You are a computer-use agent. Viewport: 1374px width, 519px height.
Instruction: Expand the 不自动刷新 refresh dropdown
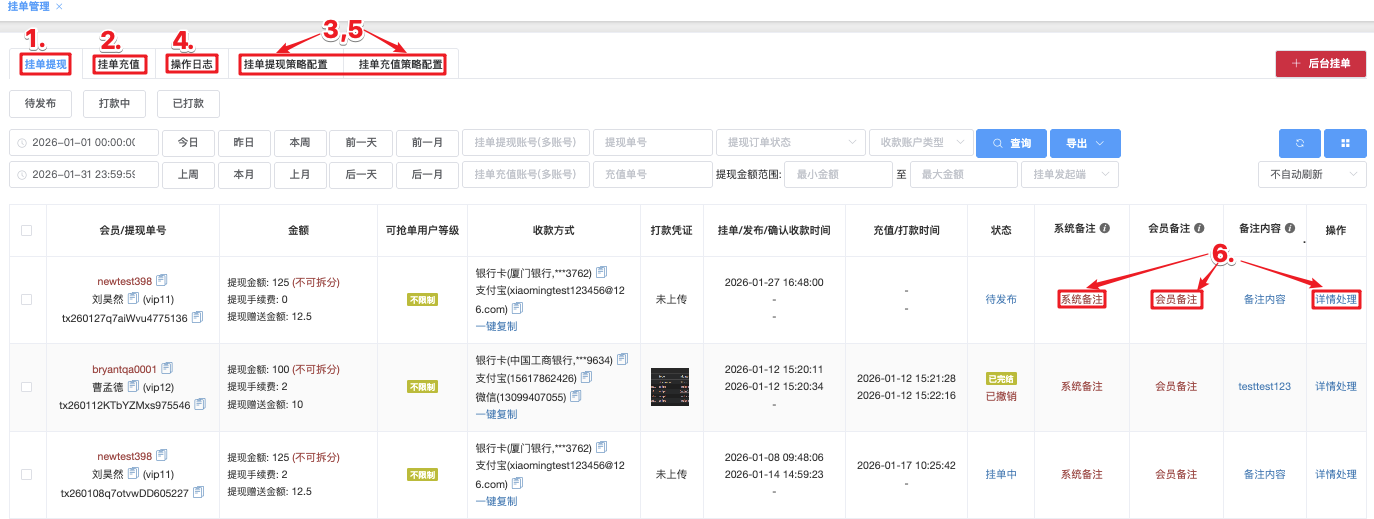(1311, 174)
